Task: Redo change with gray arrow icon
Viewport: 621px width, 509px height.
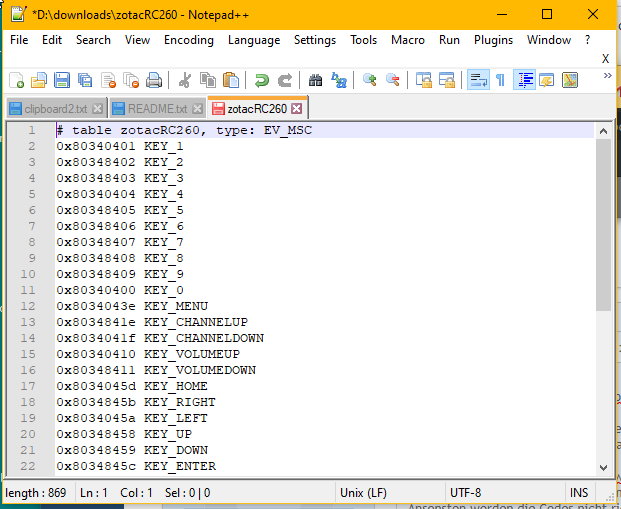Action: pos(285,80)
